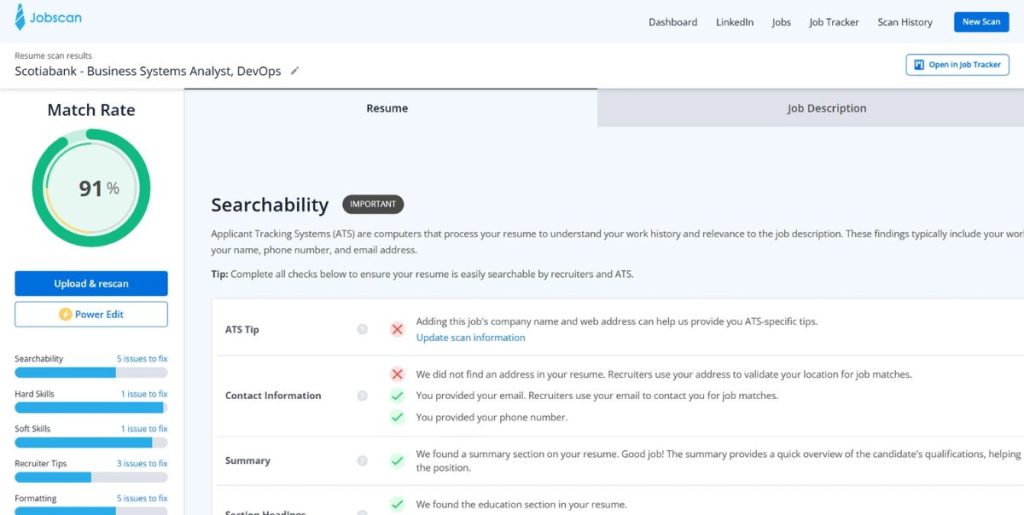Image resolution: width=1024 pixels, height=515 pixels.
Task: Open Dashboard from top navigation
Action: [x=673, y=22]
